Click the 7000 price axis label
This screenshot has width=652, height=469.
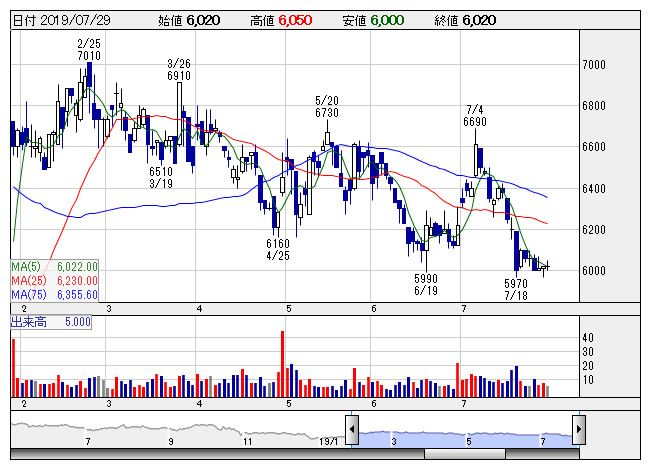594,65
